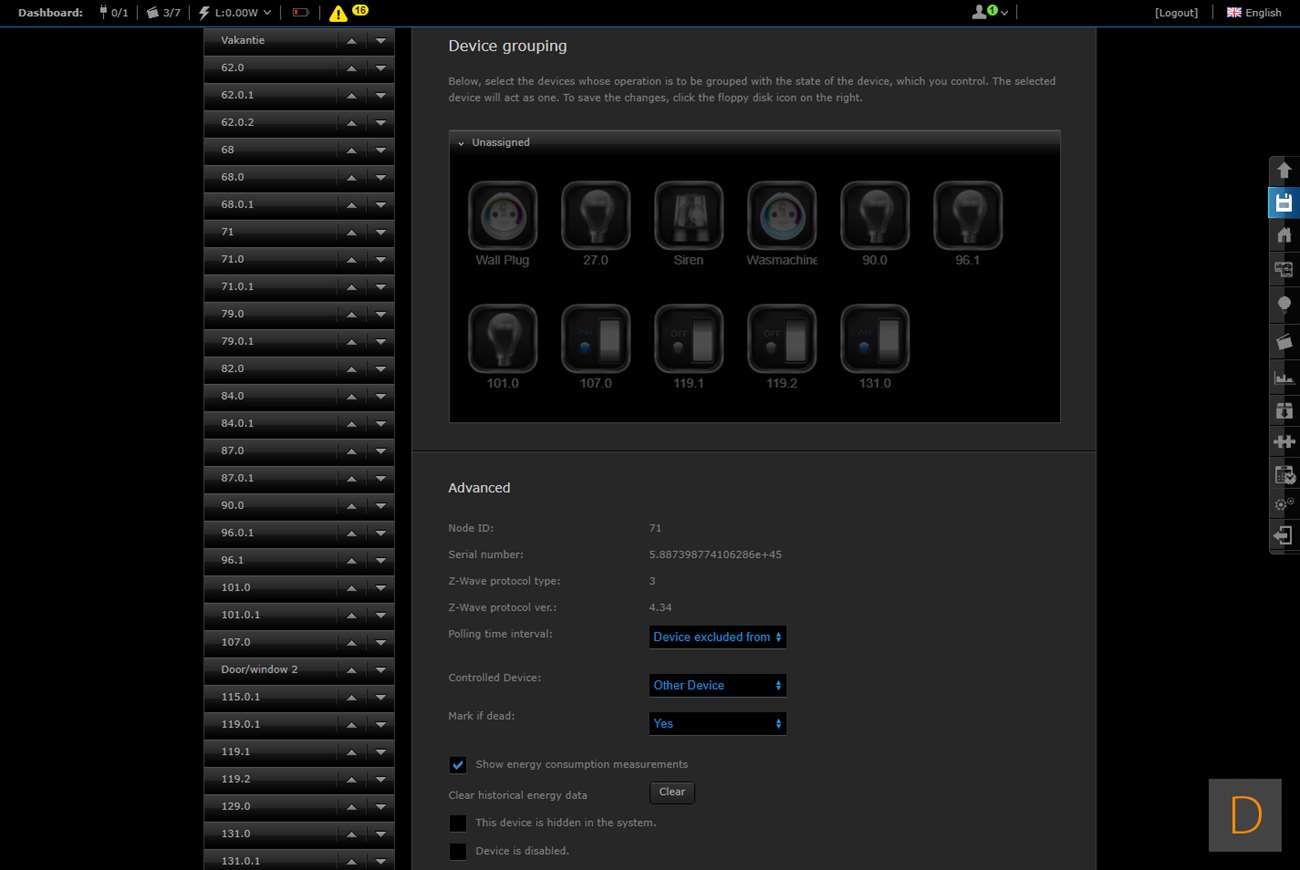Click the floppy disk save icon

click(1284, 203)
